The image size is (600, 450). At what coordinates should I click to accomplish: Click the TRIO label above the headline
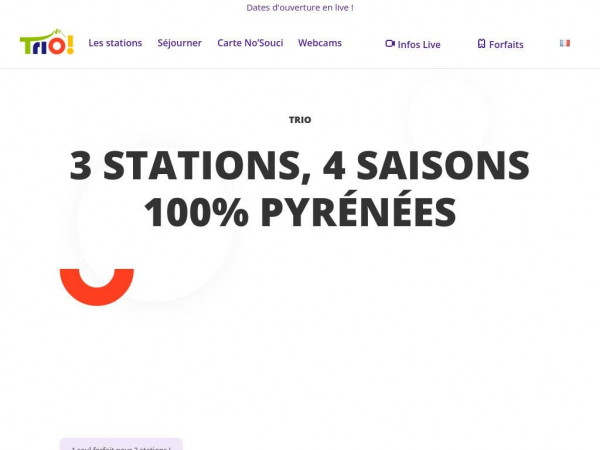click(x=300, y=120)
